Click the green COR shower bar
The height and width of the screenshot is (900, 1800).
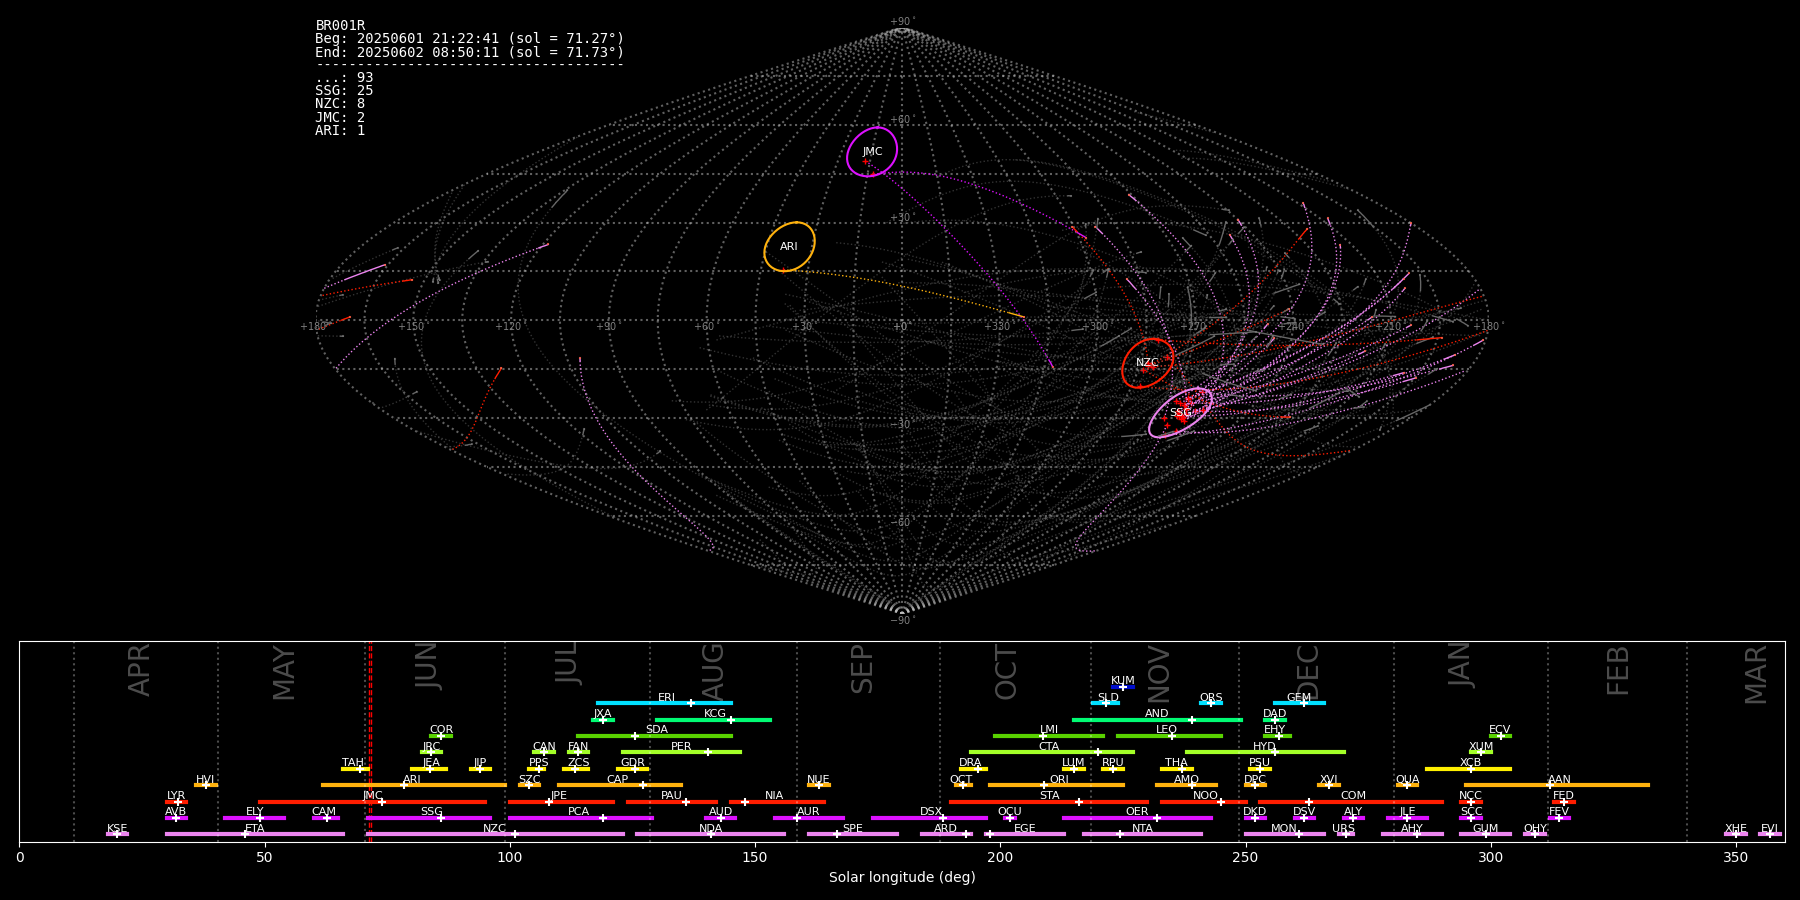(441, 736)
